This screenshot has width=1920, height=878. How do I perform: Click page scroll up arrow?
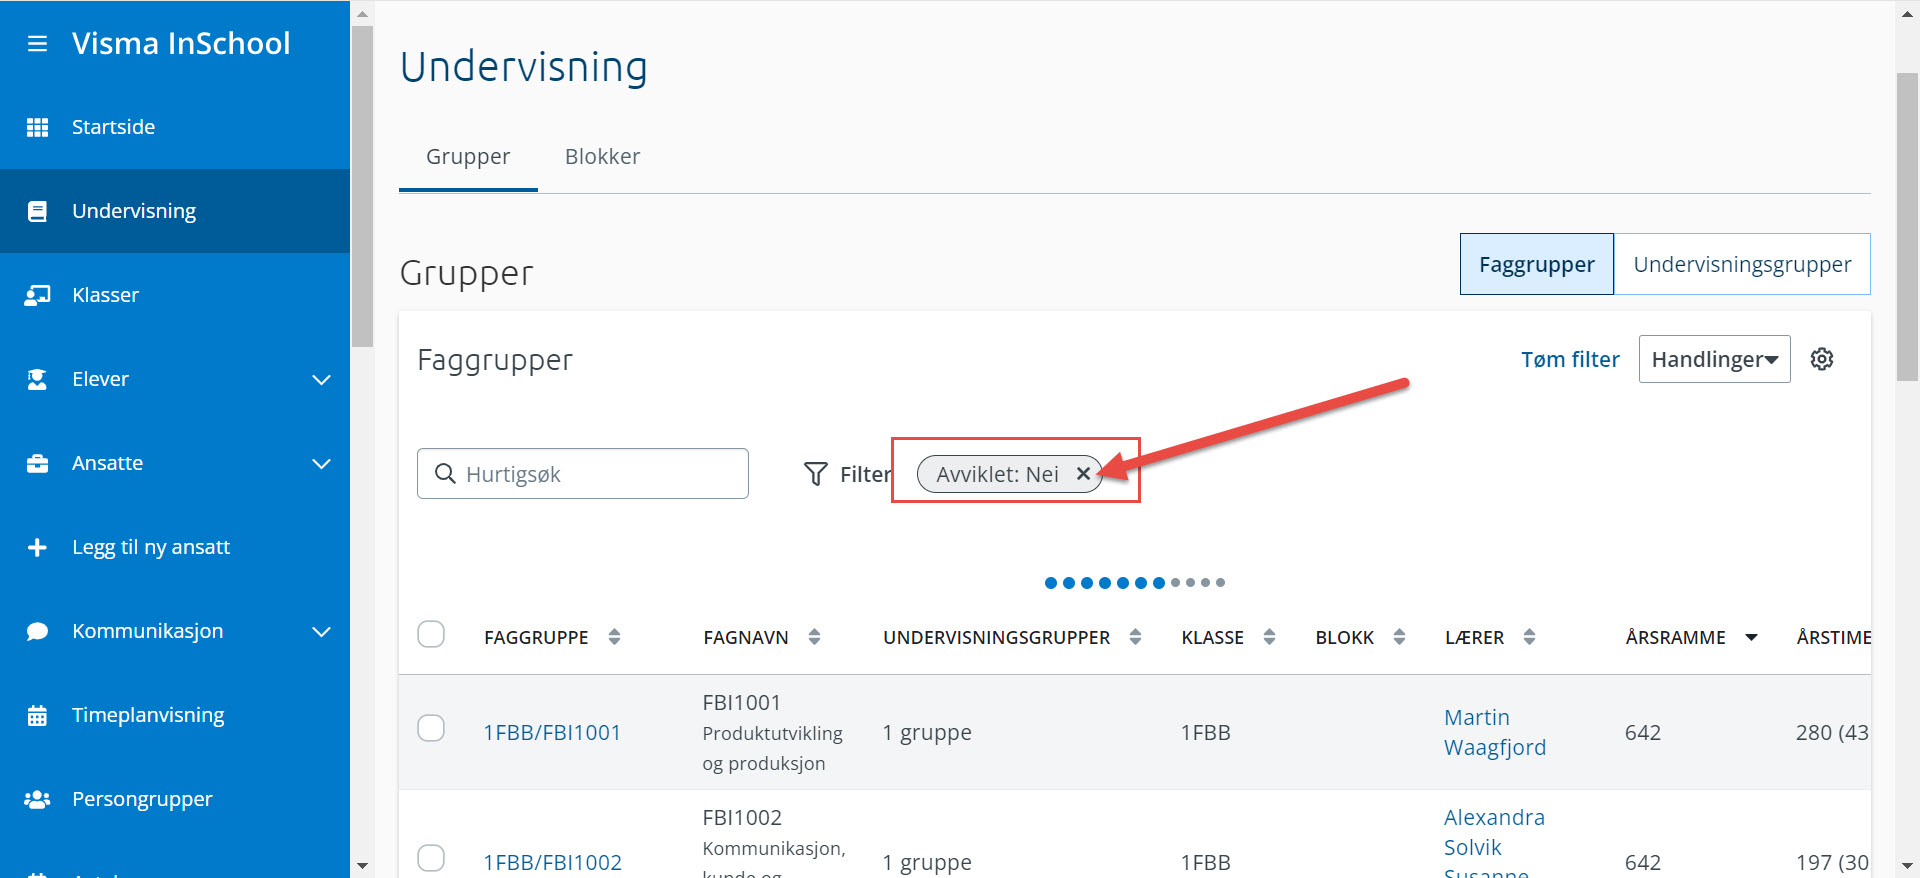[x=1908, y=12]
